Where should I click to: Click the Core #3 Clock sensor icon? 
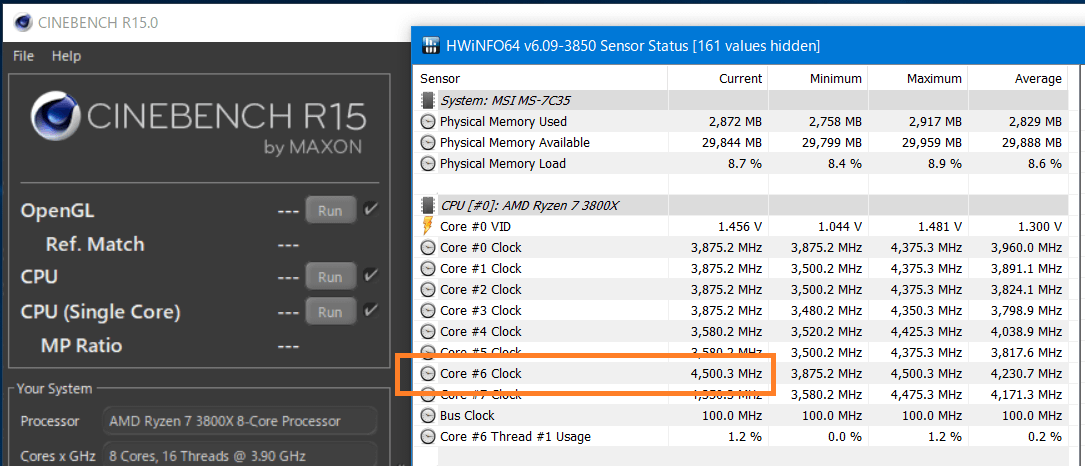tap(428, 311)
